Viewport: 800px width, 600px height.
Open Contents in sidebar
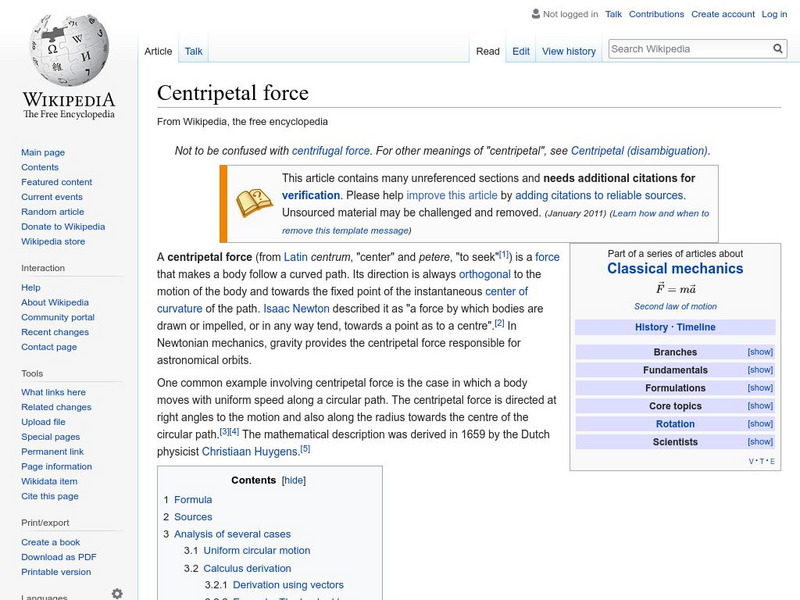click(x=40, y=167)
